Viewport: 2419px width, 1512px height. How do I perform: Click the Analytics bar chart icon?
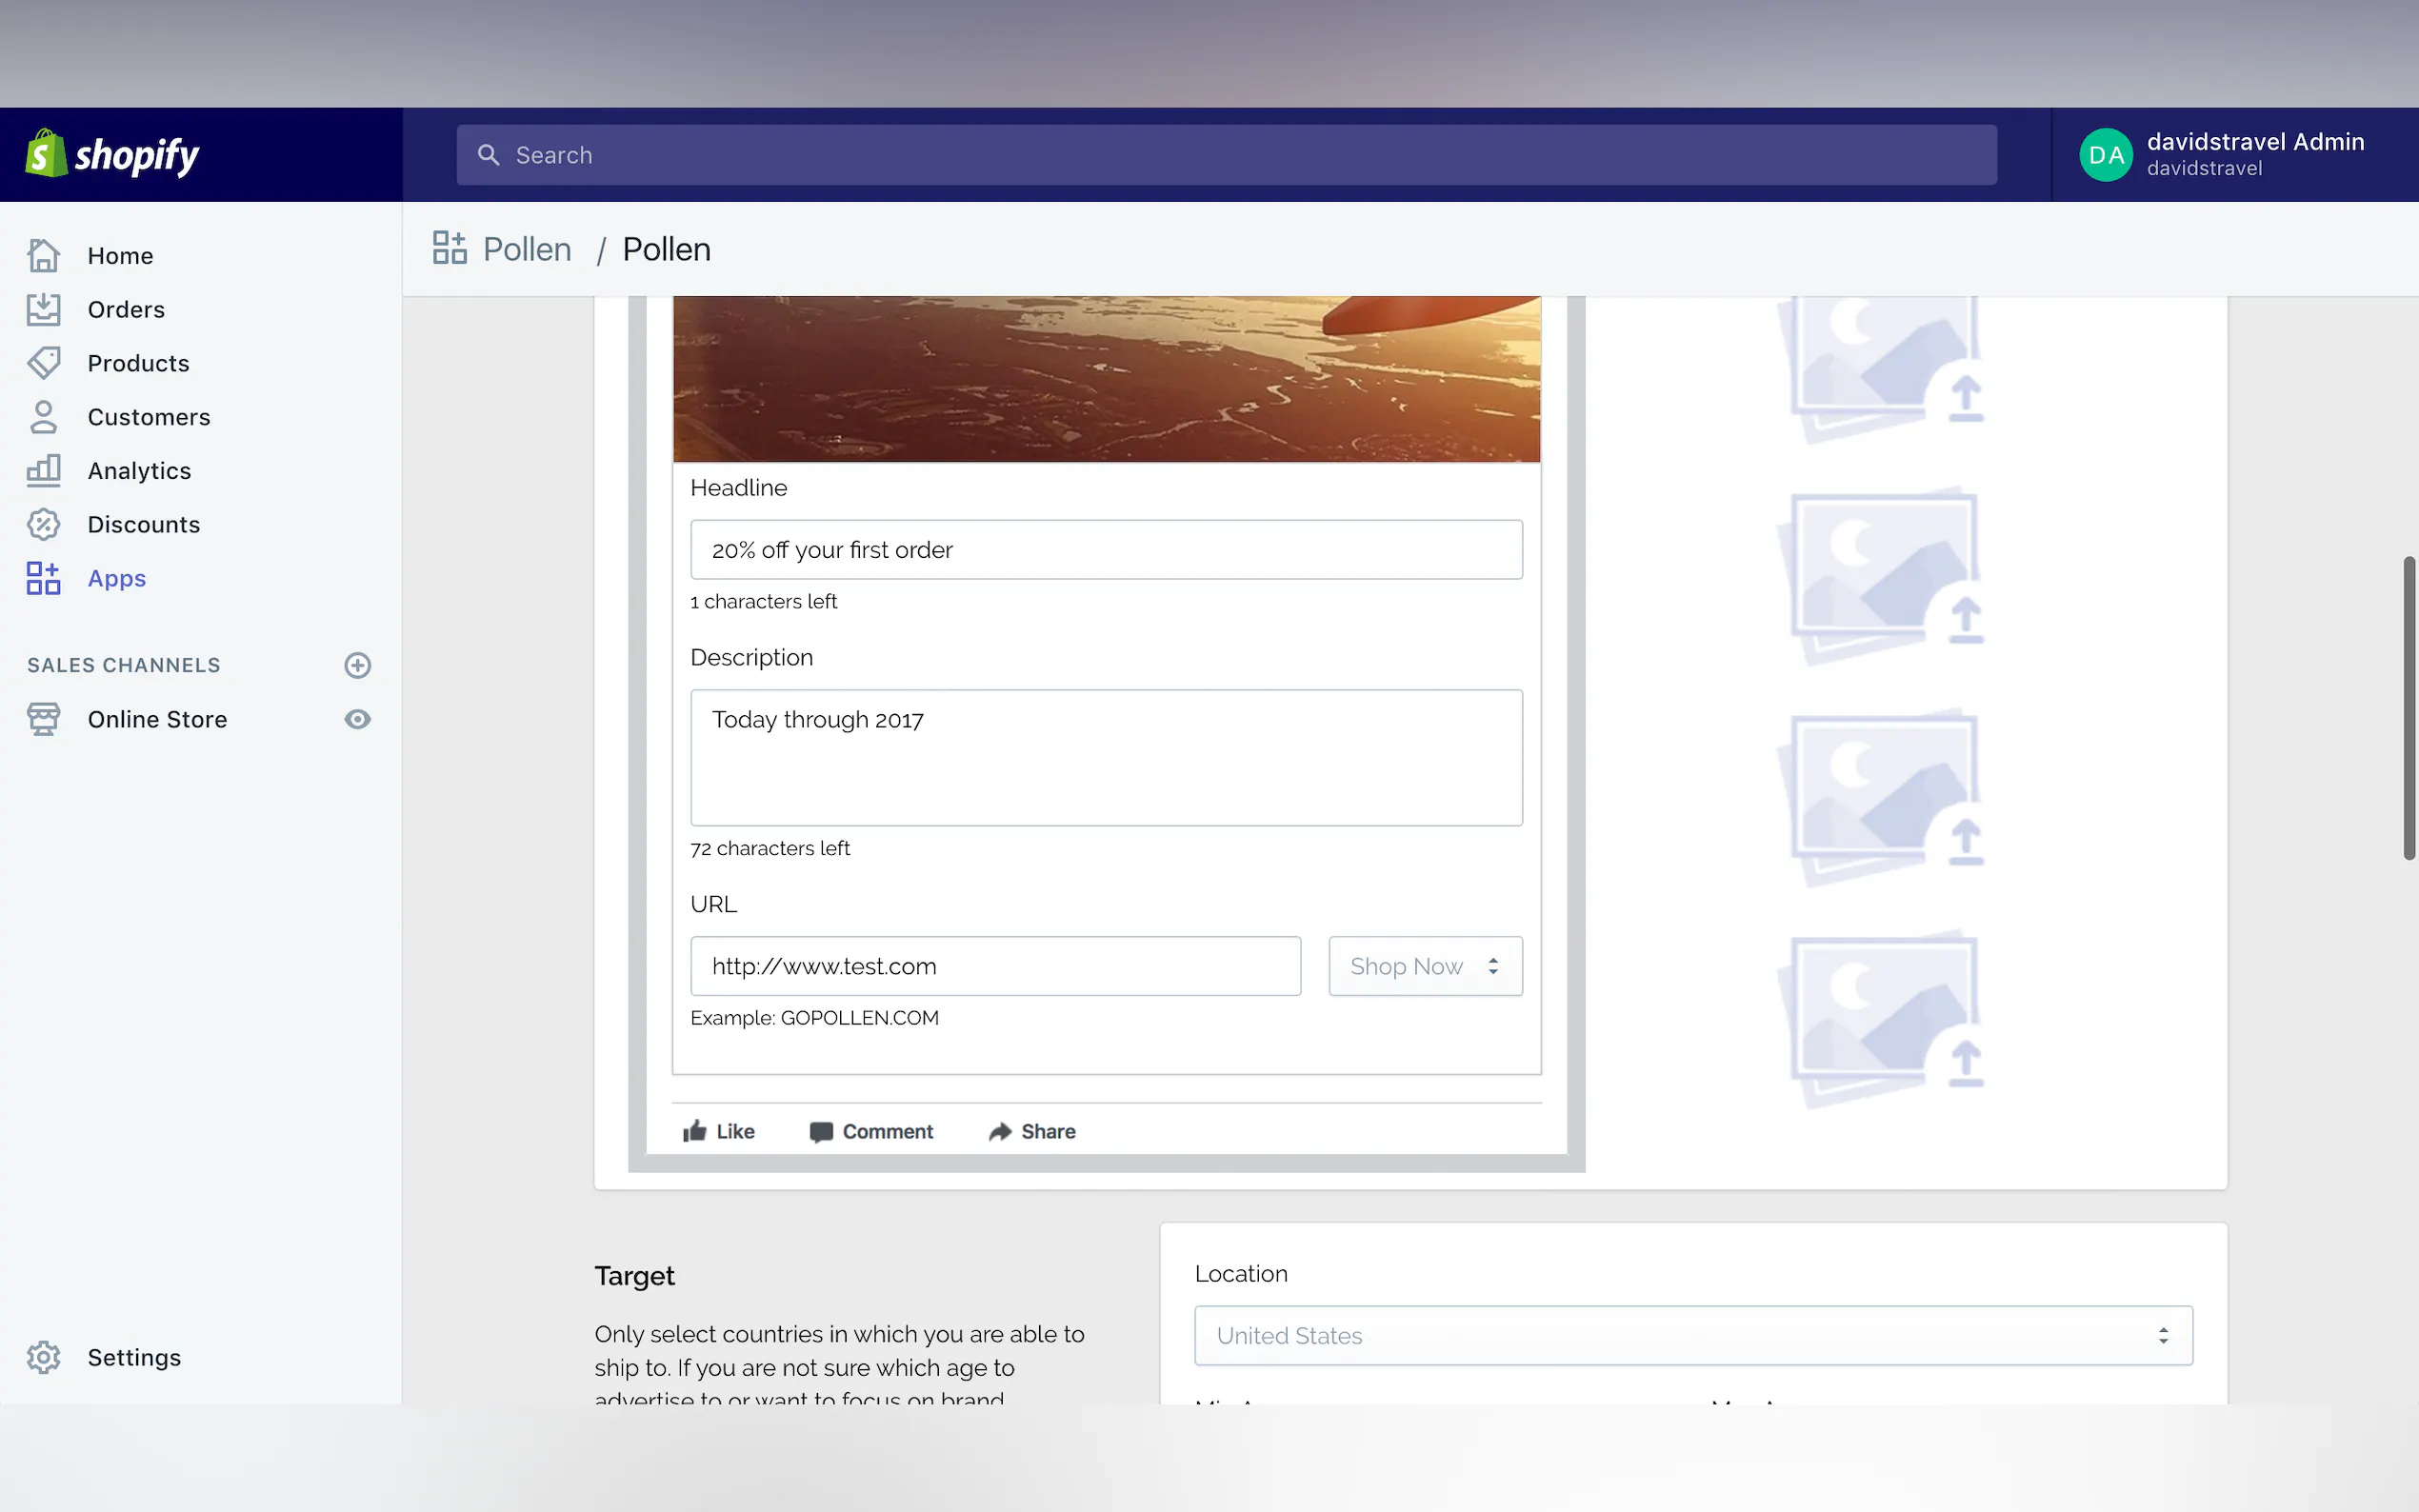click(43, 470)
